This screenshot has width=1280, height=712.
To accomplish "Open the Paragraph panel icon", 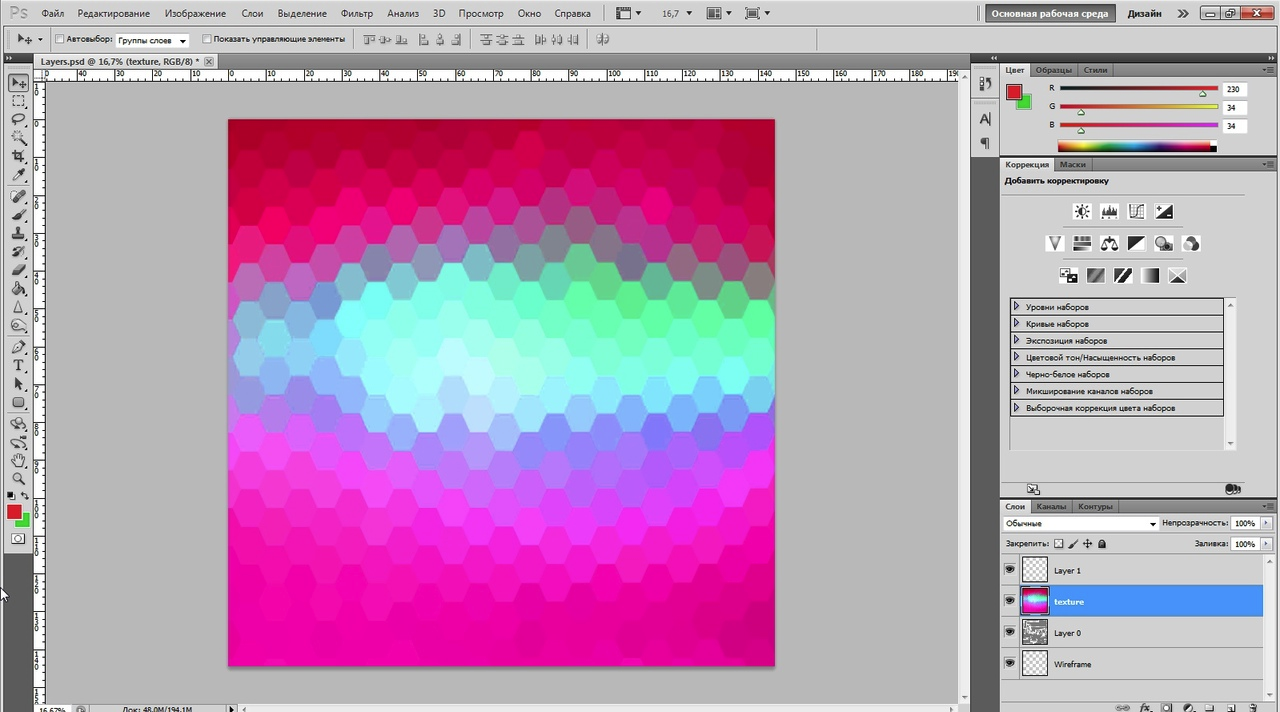I will pyautogui.click(x=985, y=143).
